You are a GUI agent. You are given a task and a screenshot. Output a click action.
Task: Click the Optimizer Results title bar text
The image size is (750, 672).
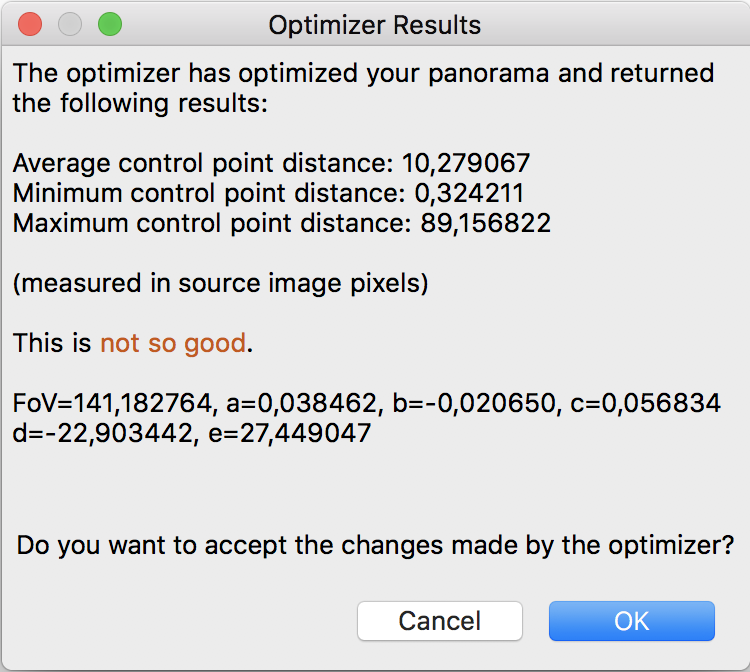click(374, 25)
